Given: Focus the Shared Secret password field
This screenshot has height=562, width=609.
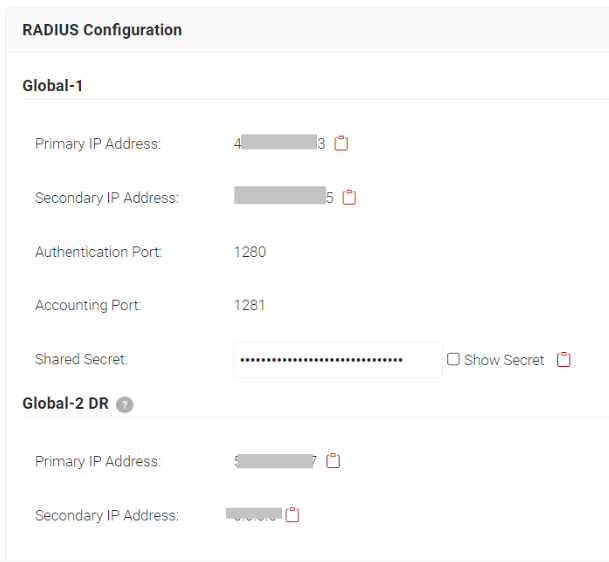Looking at the screenshot, I should pos(338,360).
